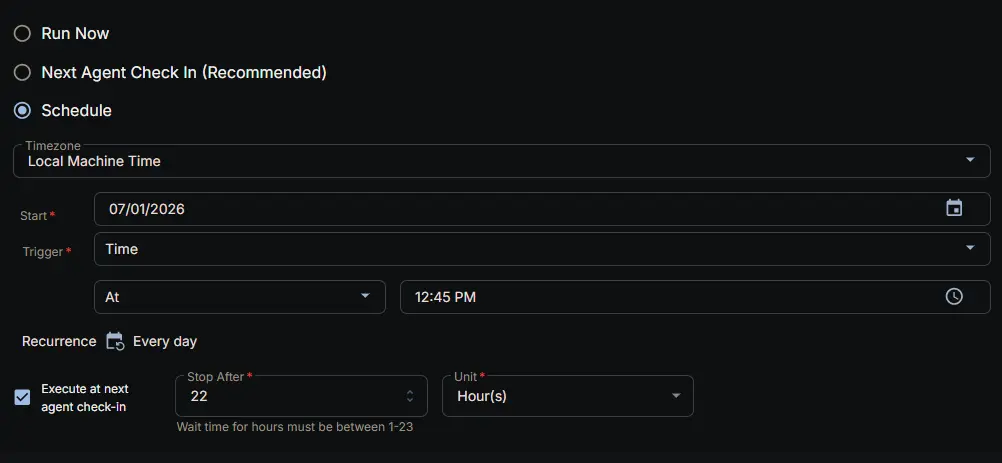Open the clock time picker icon
The height and width of the screenshot is (463, 1002).
click(954, 296)
